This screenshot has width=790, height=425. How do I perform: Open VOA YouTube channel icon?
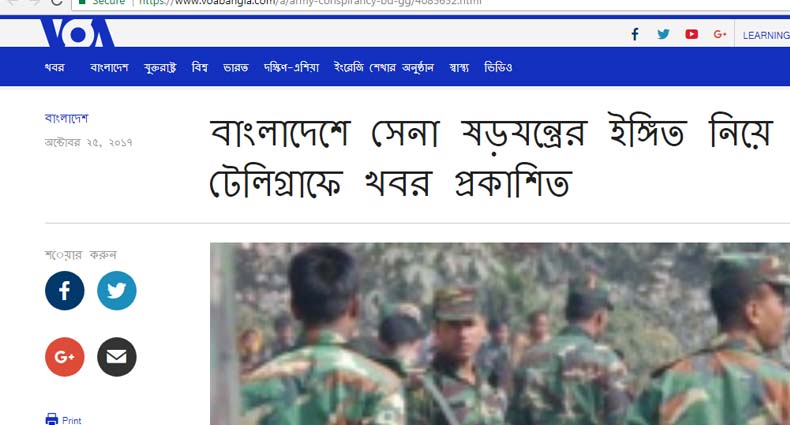691,34
